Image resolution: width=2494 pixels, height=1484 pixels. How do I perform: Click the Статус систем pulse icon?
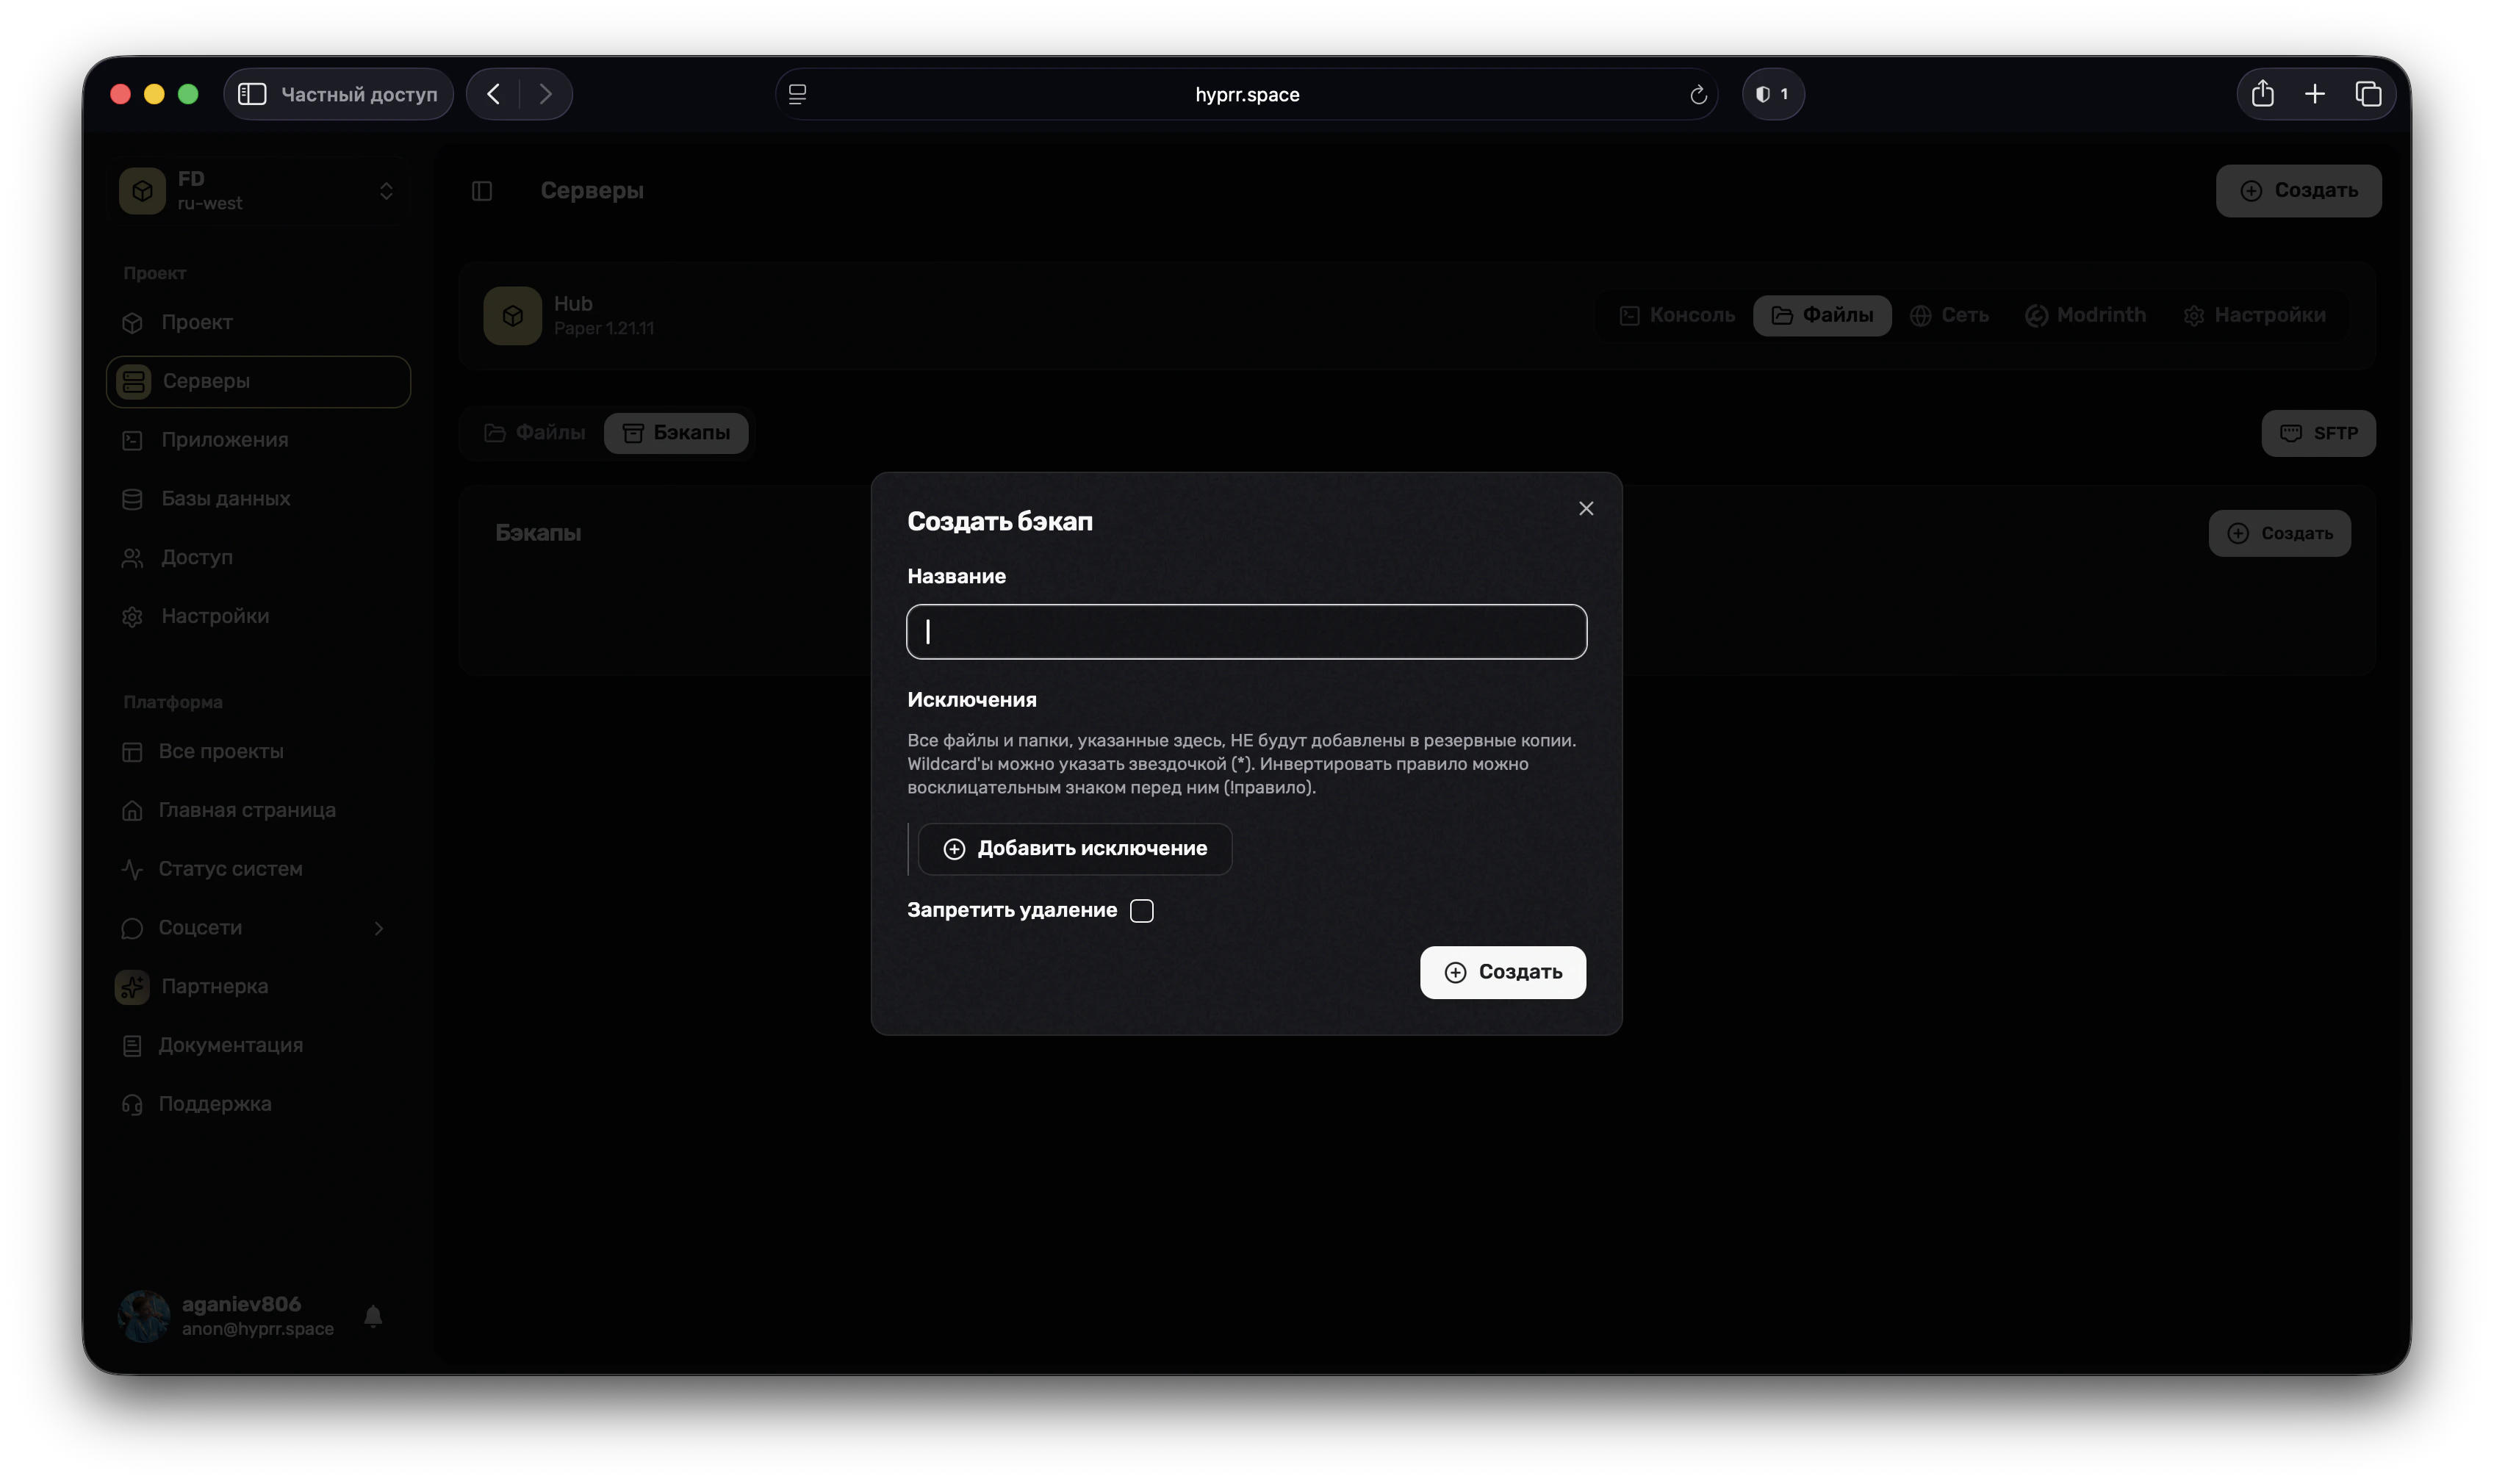(x=132, y=869)
